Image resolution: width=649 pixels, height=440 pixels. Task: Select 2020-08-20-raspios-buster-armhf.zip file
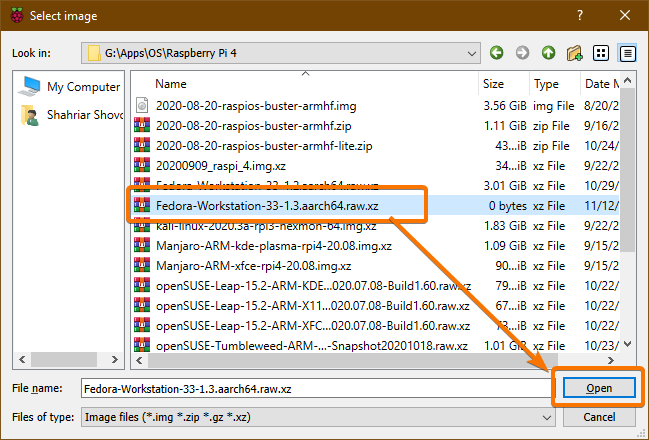point(254,126)
